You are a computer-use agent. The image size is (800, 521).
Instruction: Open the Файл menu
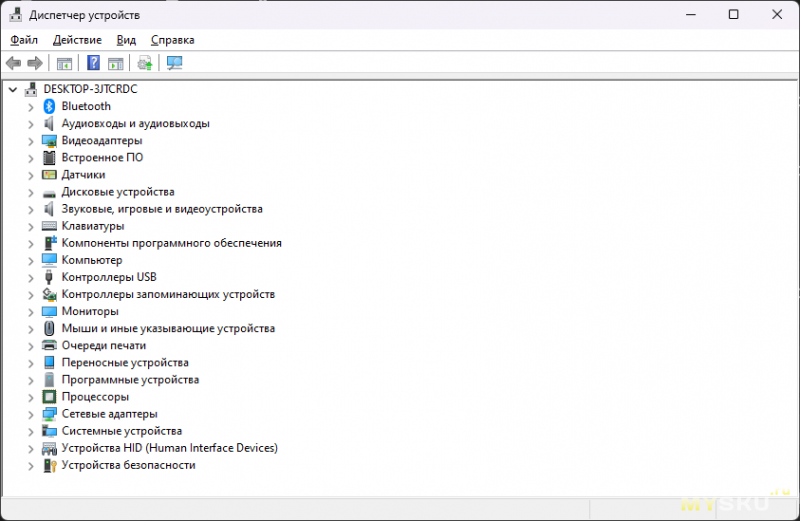tap(24, 40)
